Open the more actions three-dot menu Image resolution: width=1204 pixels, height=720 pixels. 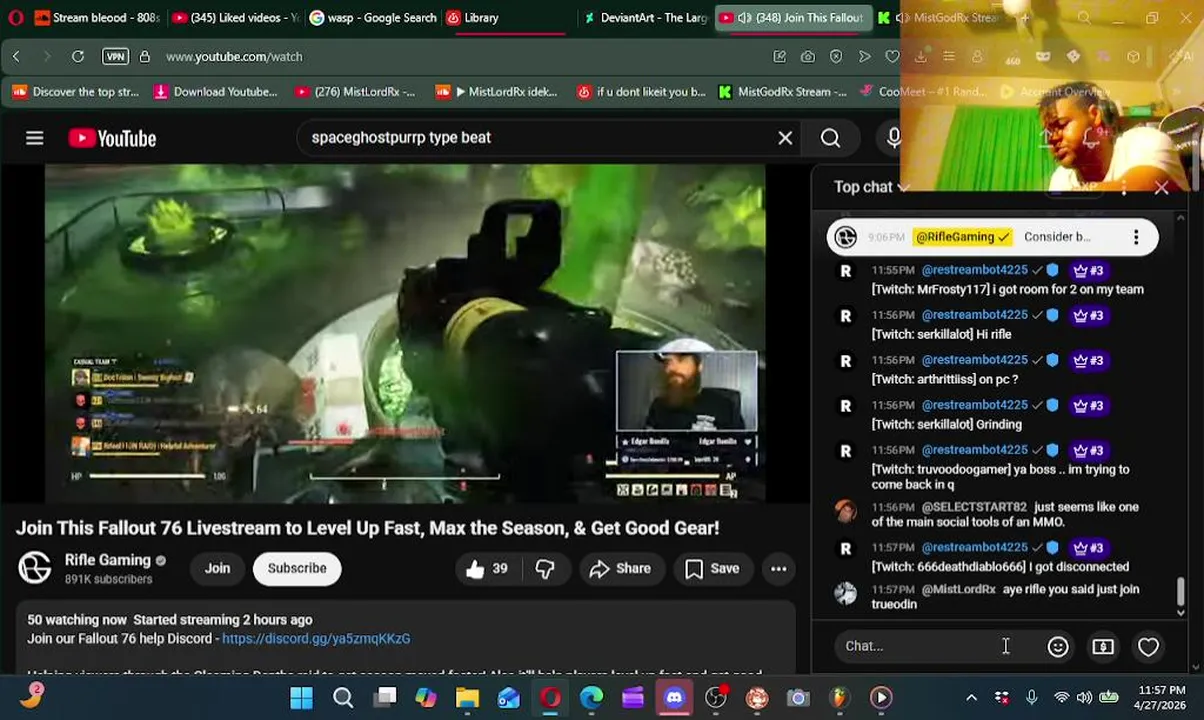(778, 569)
